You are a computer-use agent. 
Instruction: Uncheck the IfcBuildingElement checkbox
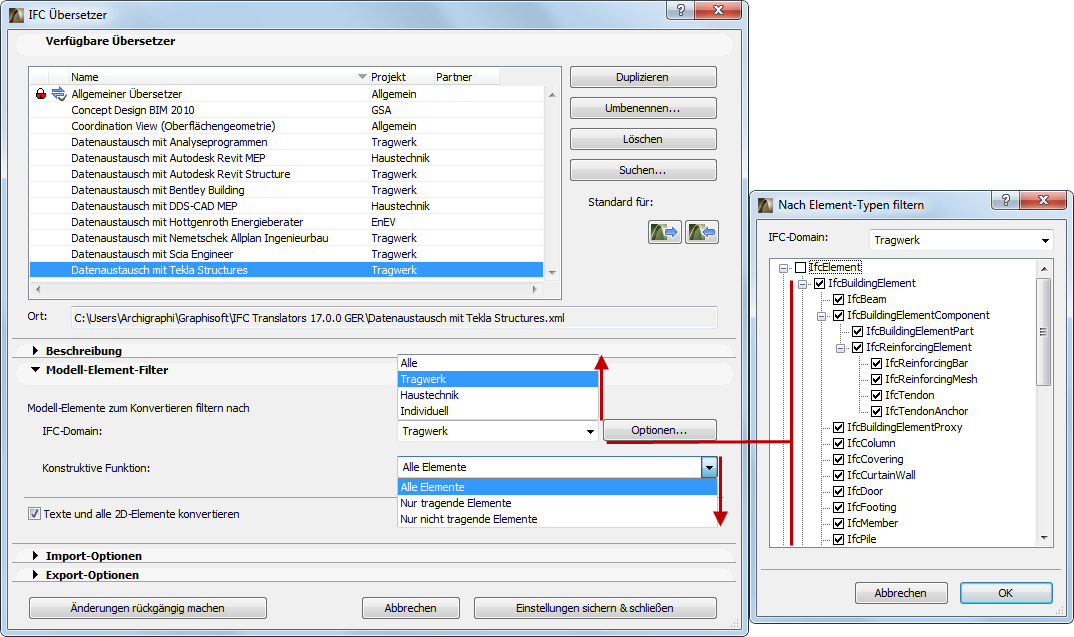coord(819,284)
